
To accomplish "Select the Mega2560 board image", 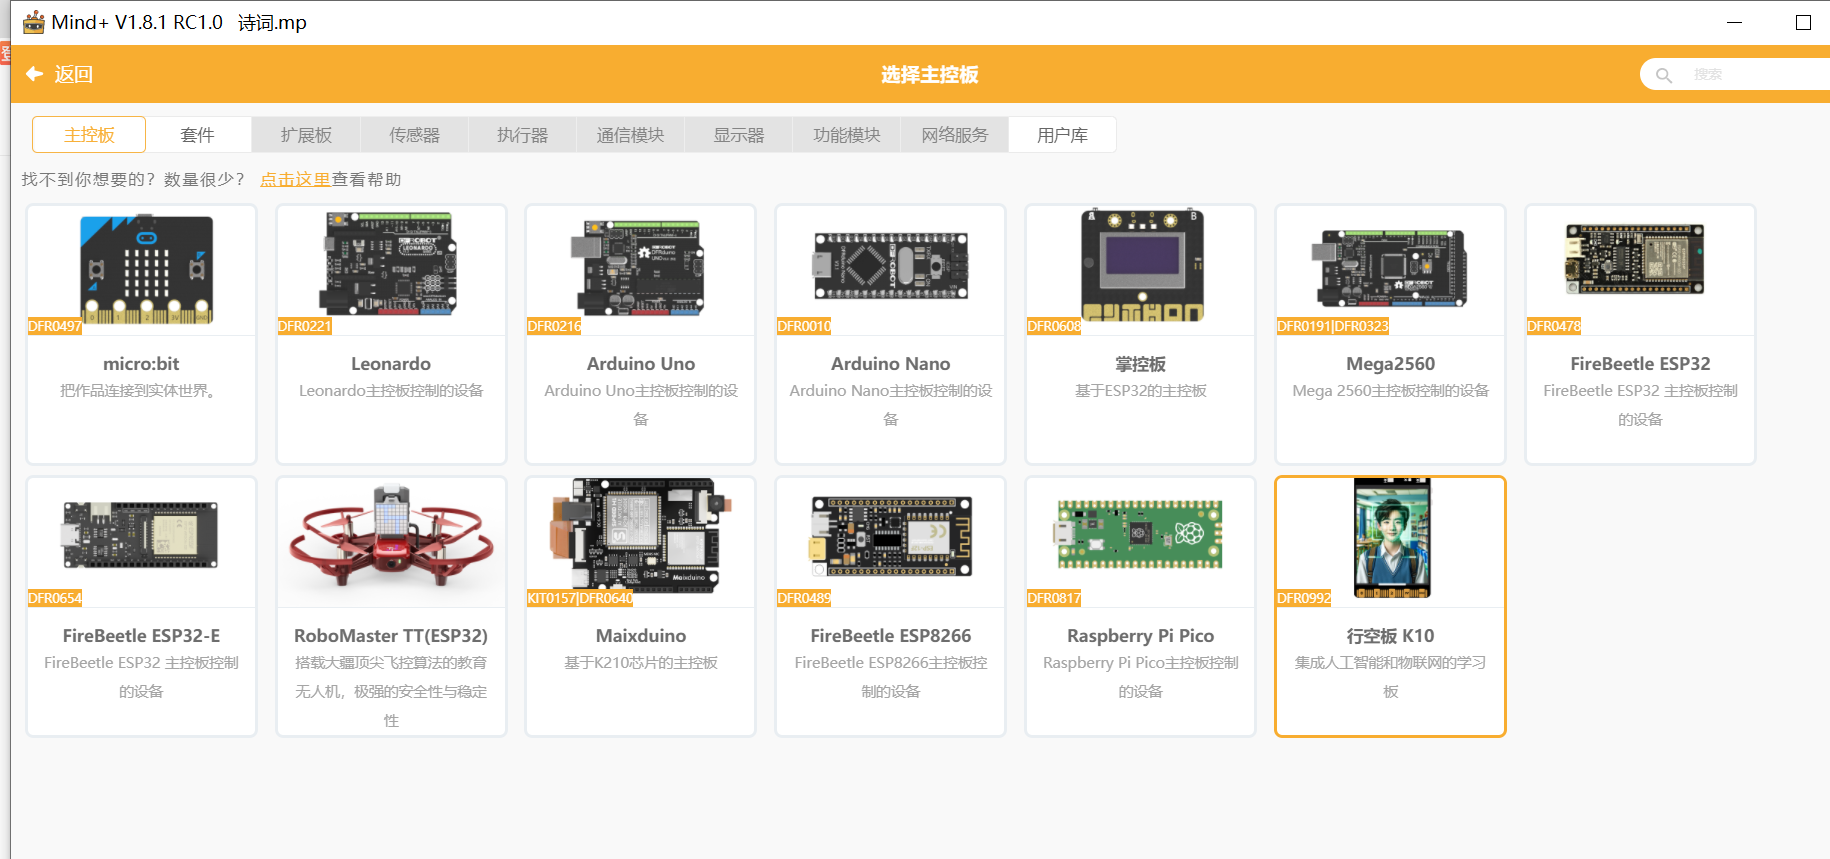I will pos(1391,268).
